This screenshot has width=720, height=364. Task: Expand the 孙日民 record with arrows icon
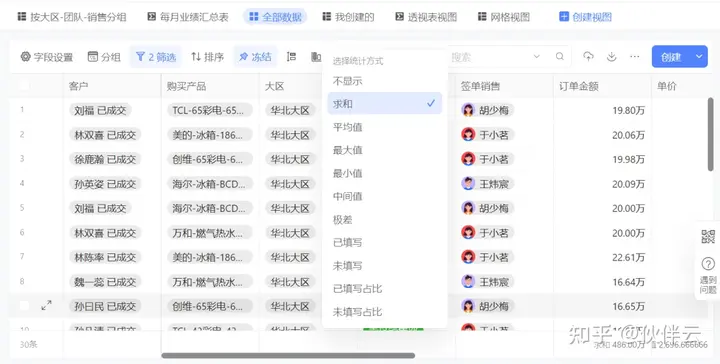(x=46, y=305)
